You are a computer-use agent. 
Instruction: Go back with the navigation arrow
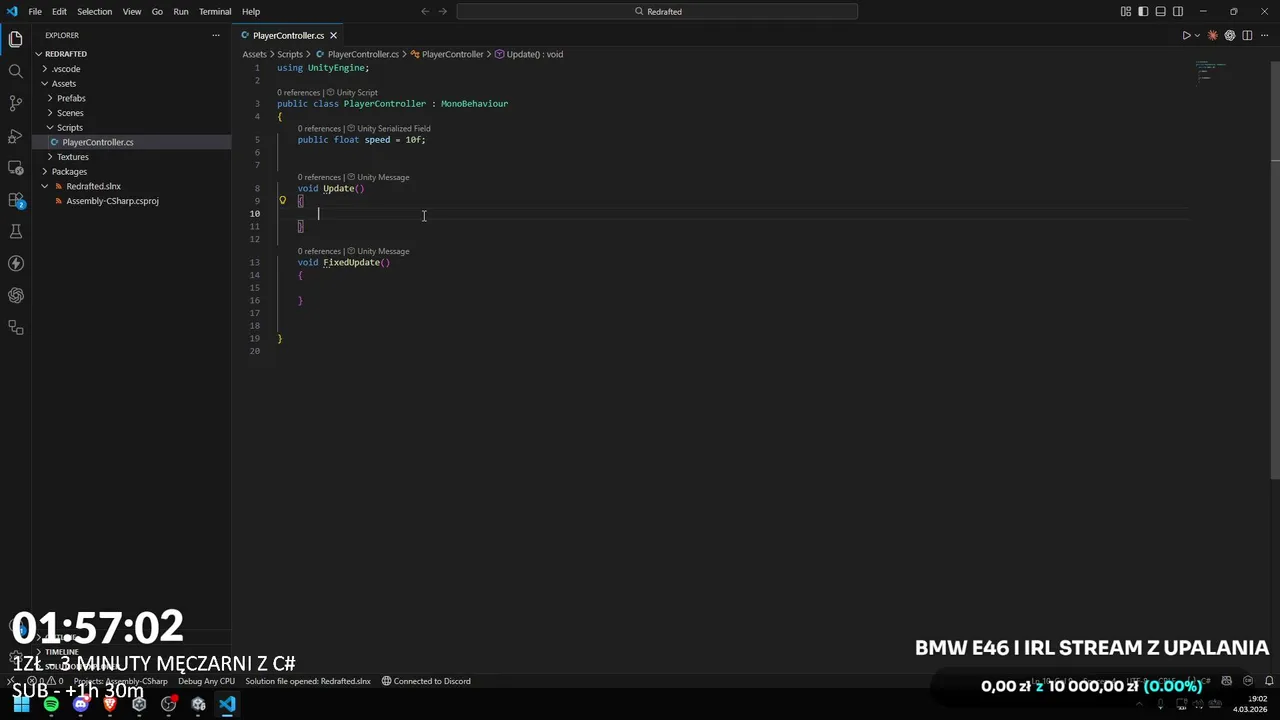coord(425,11)
